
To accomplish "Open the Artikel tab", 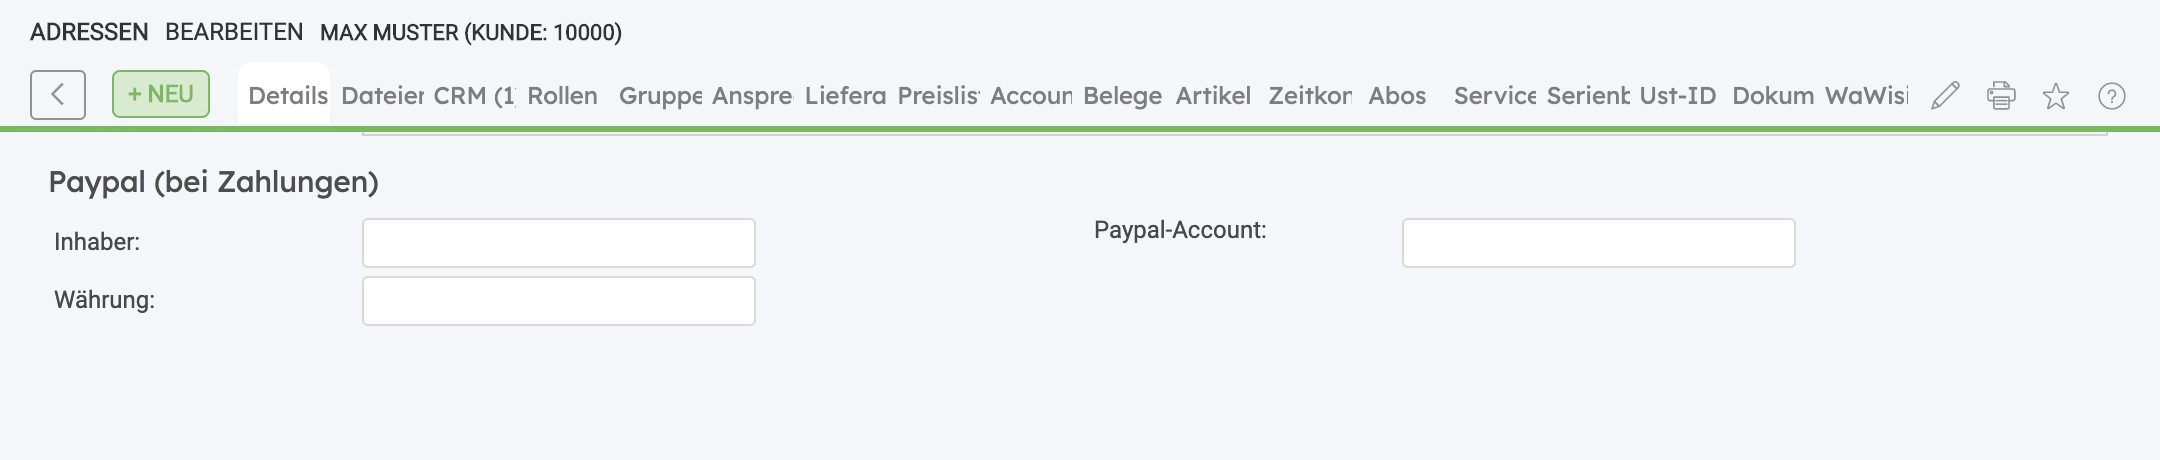I will point(1213,96).
